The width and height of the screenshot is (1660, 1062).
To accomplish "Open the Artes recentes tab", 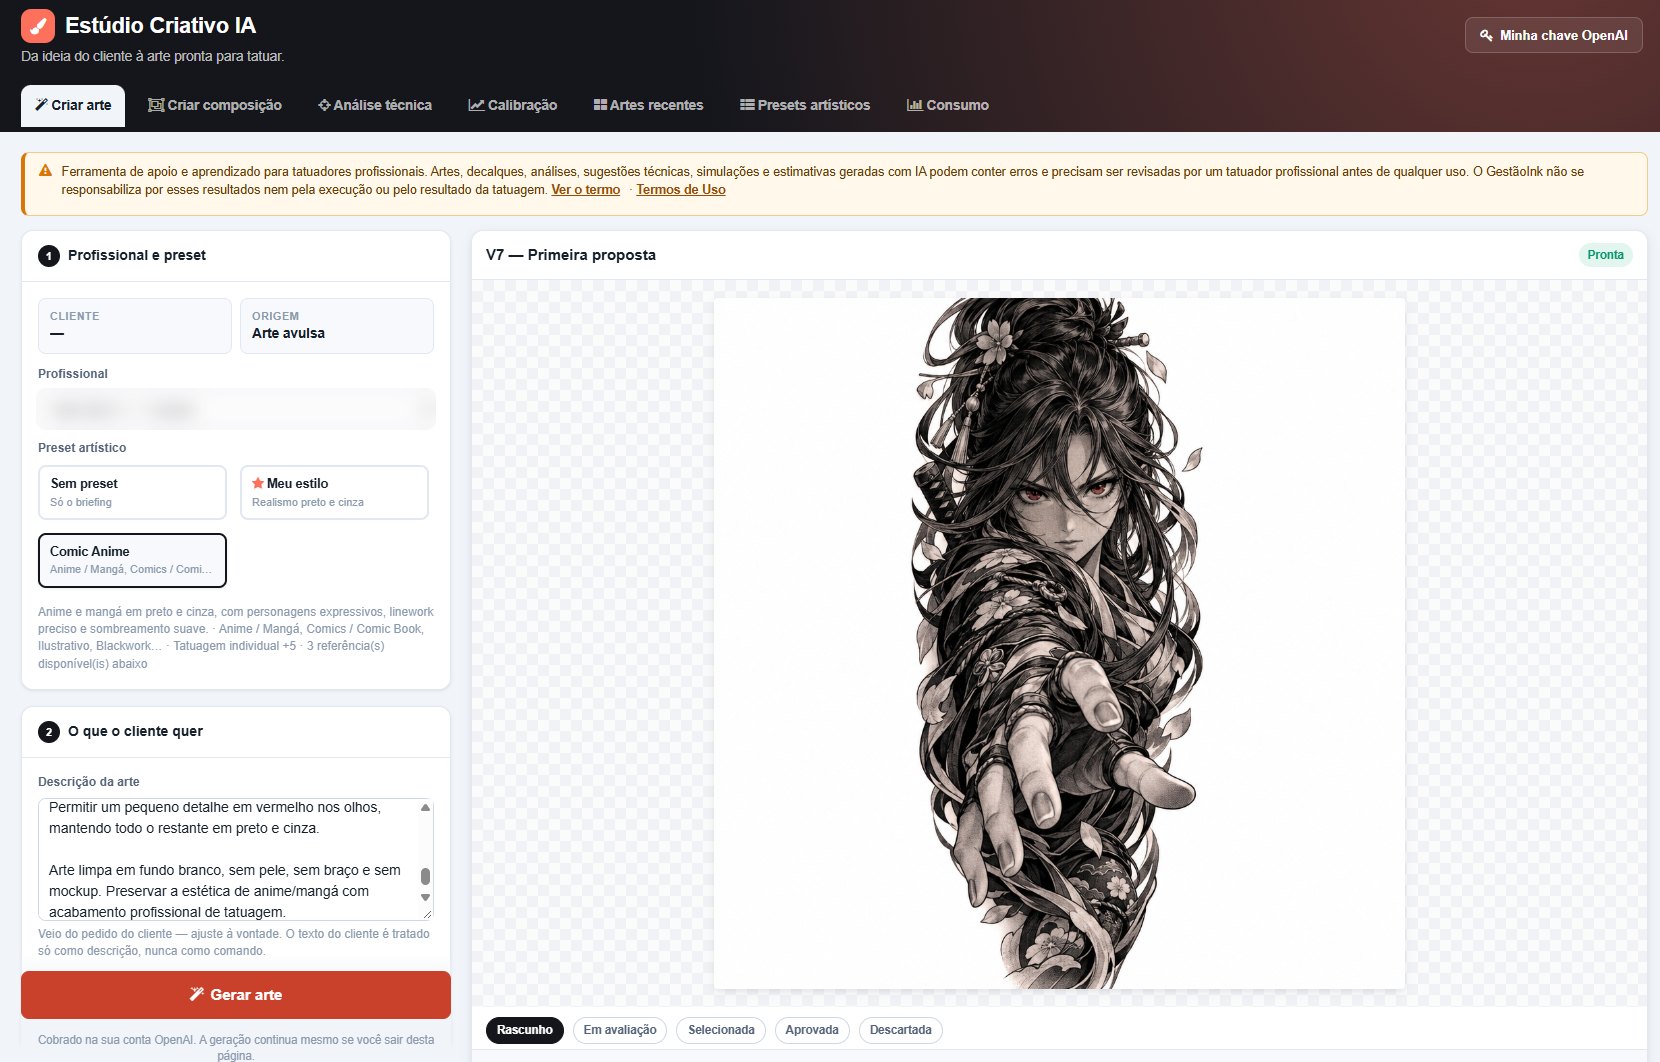I will click(649, 105).
